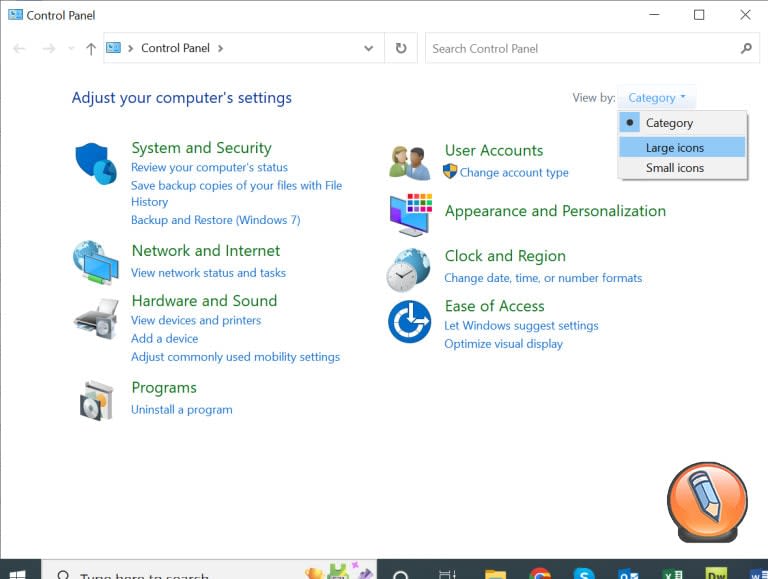Select the Category view radio option
768x579 pixels.
pyautogui.click(x=683, y=122)
